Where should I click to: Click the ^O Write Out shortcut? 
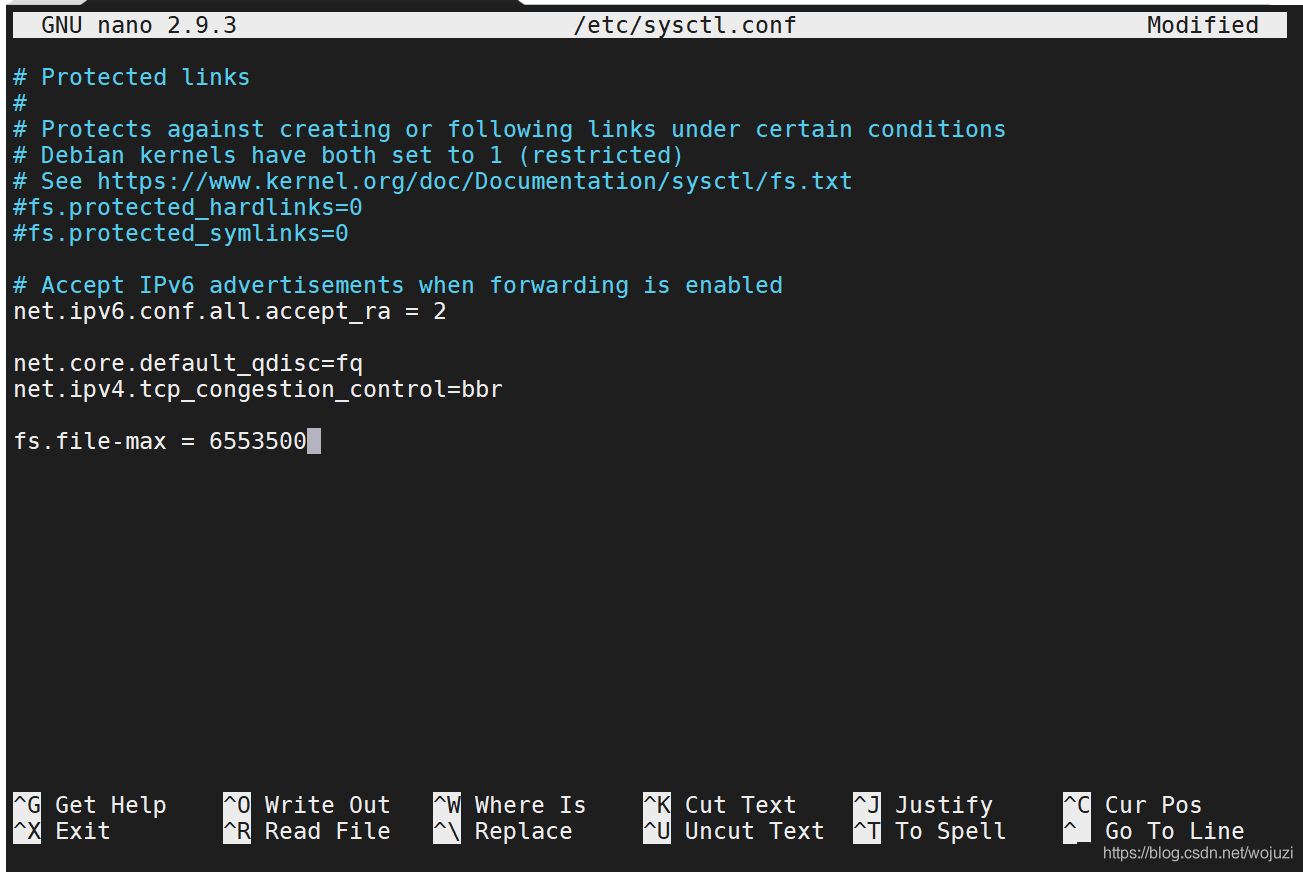click(x=307, y=805)
